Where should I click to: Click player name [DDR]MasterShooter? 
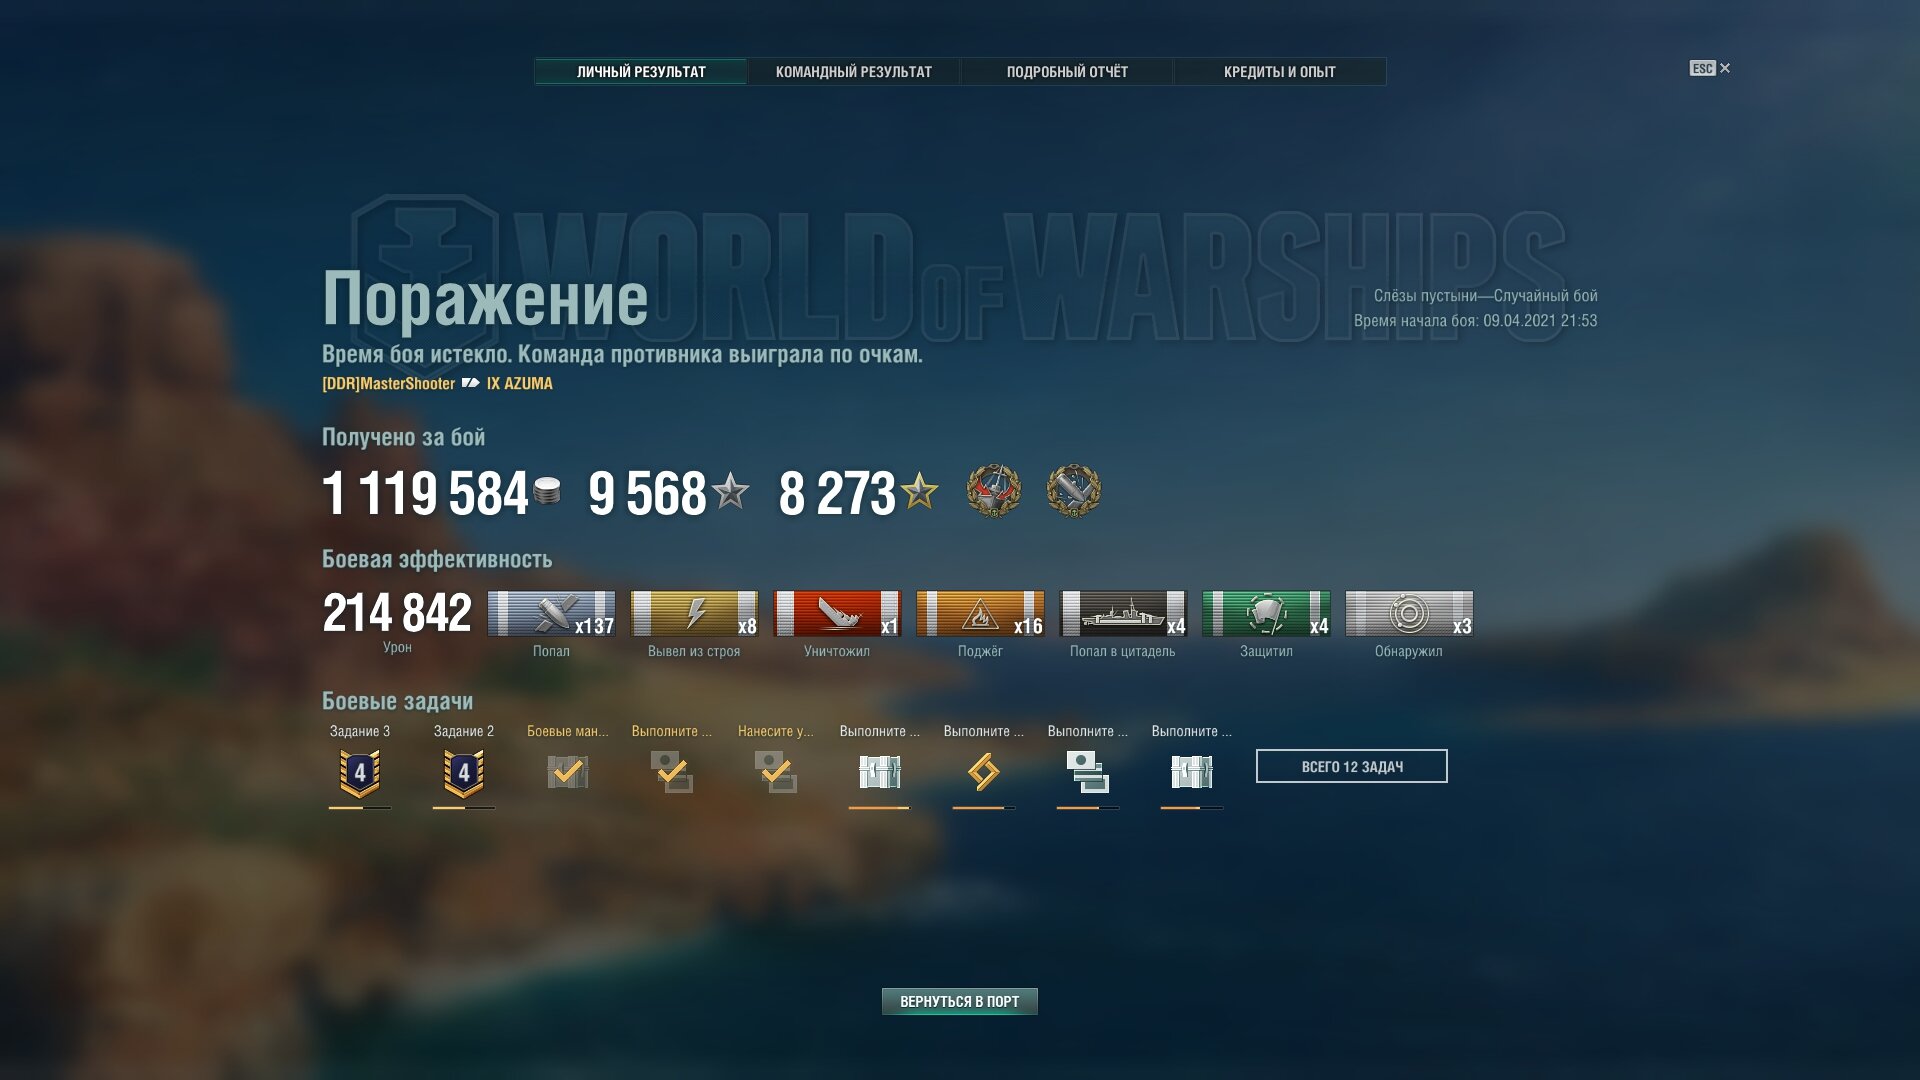pos(388,384)
